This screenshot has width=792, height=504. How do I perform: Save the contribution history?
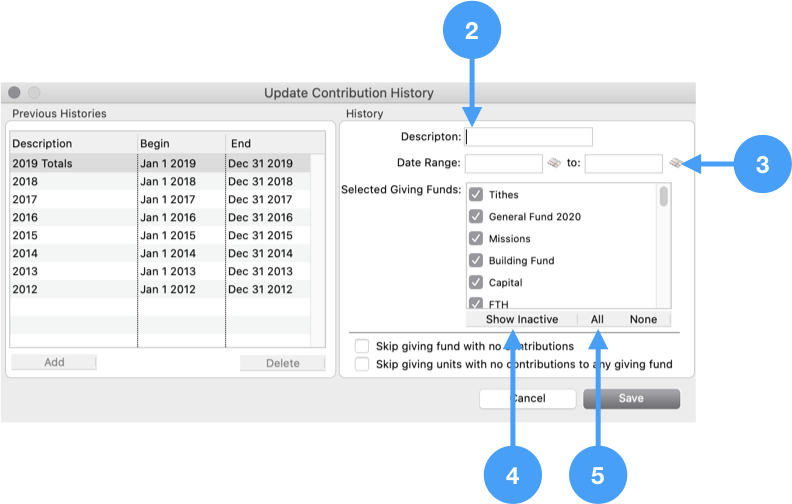coord(631,398)
